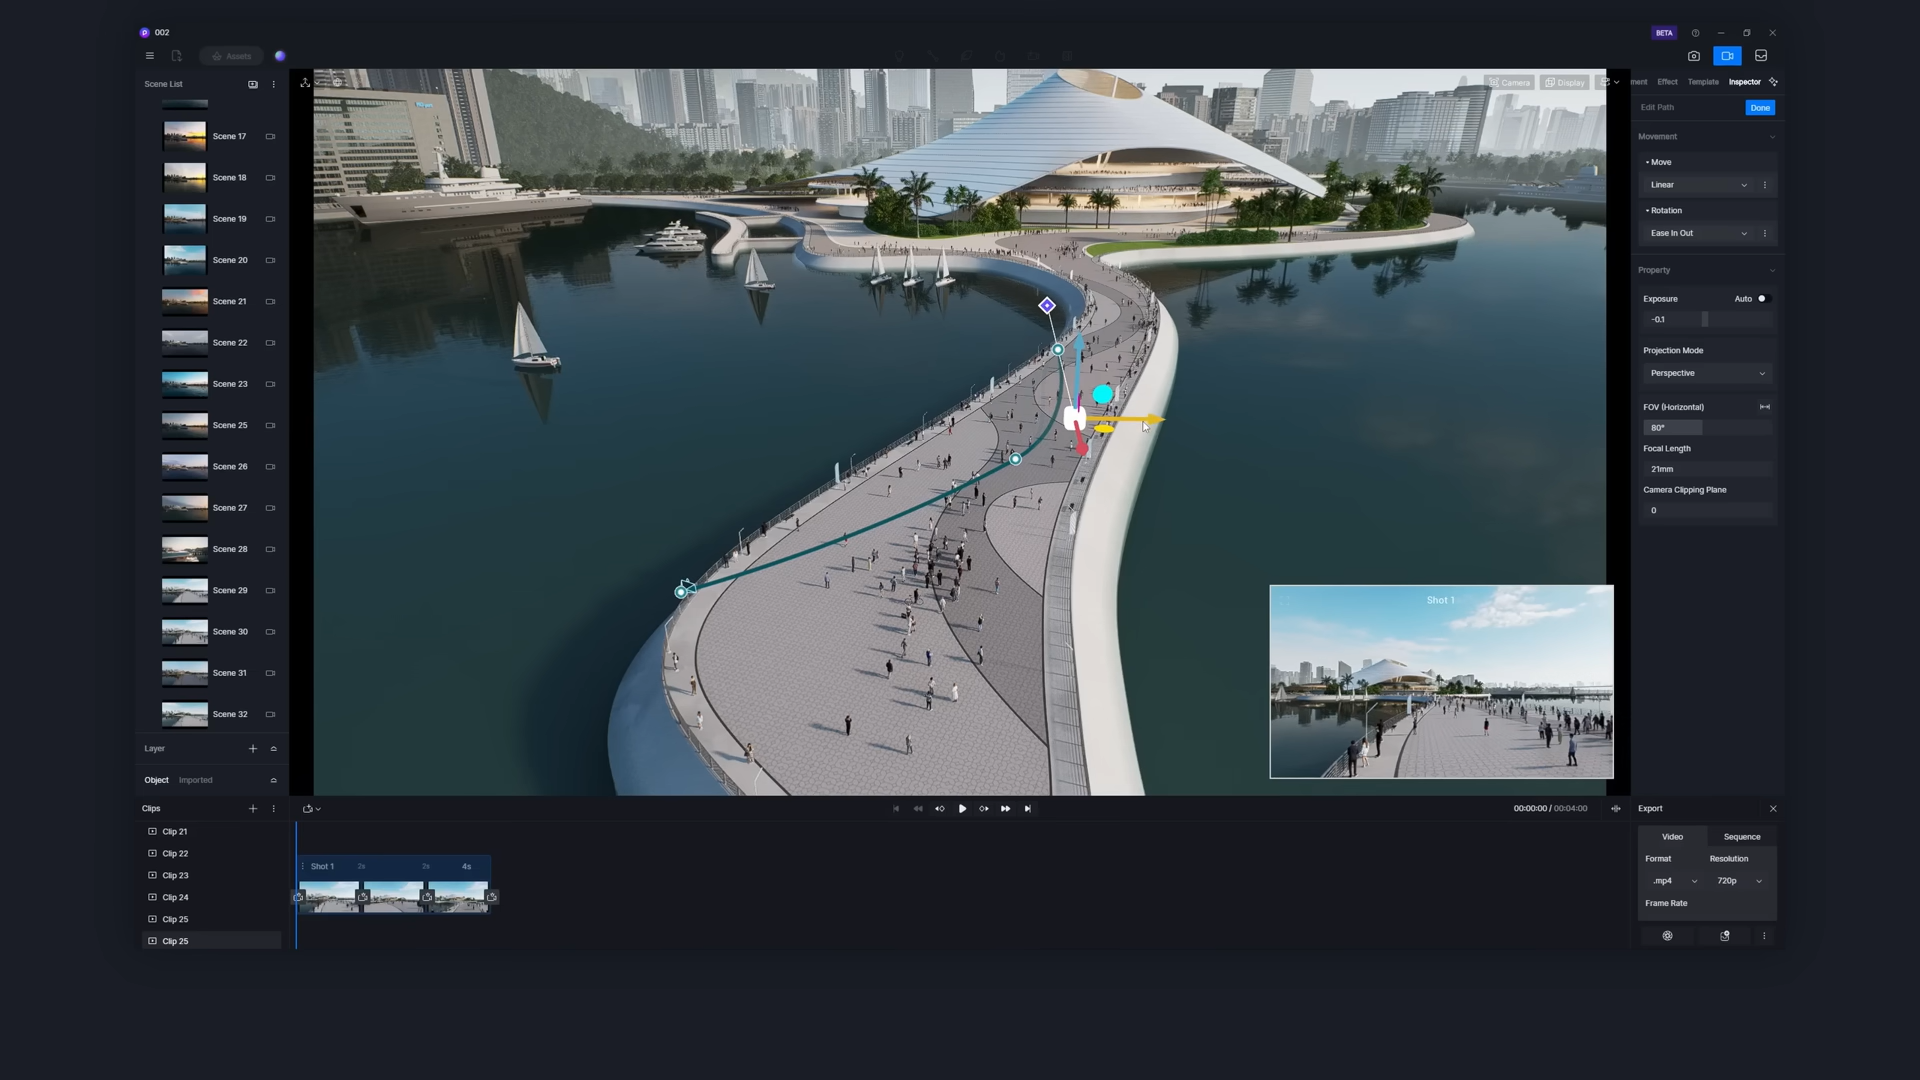Open the help question mark icon
Screen dimensions: 1920x1080
1695,33
